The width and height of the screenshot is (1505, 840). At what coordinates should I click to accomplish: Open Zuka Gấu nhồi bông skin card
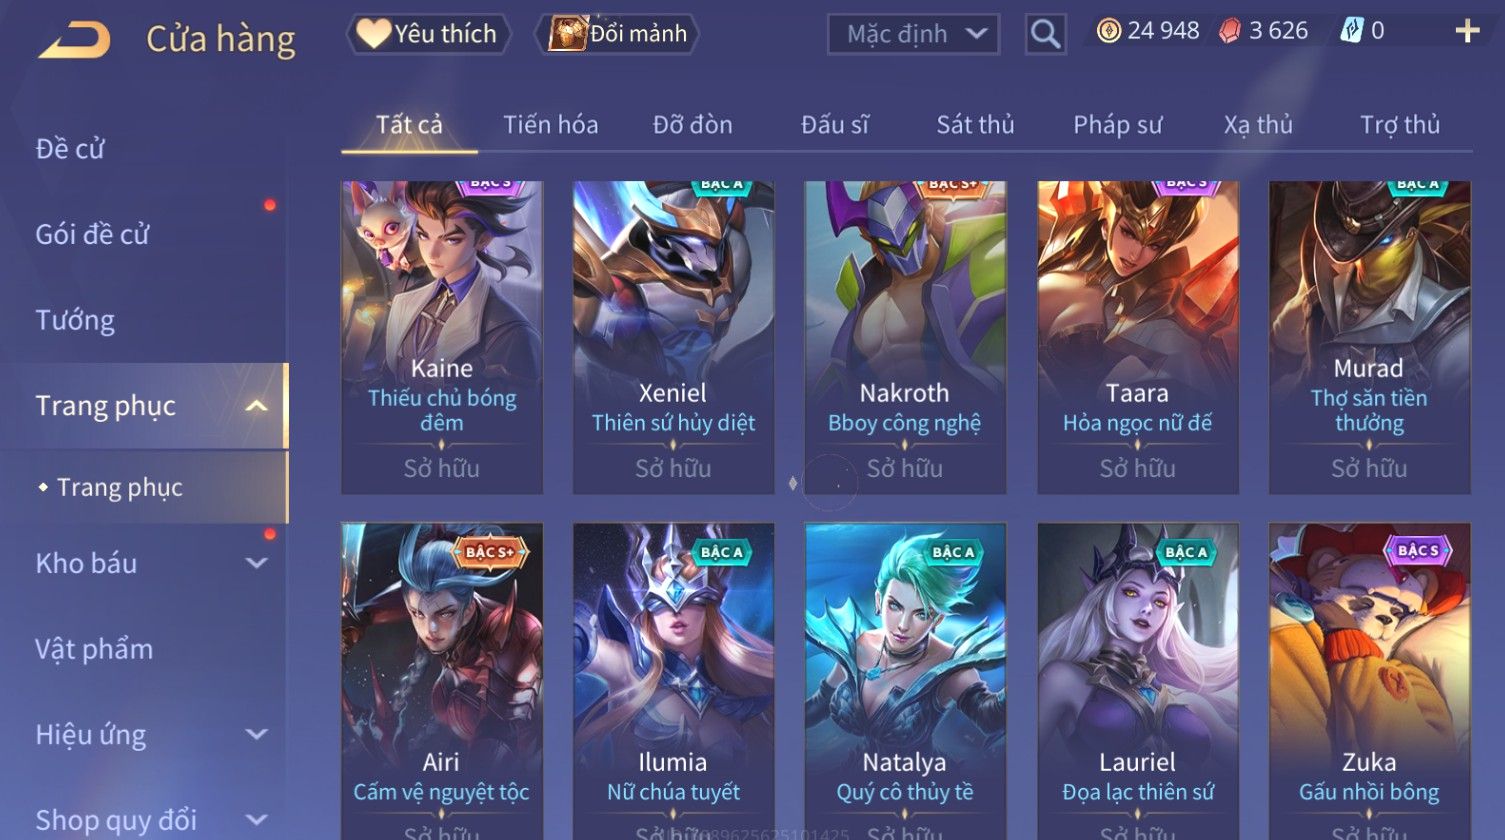point(1369,680)
